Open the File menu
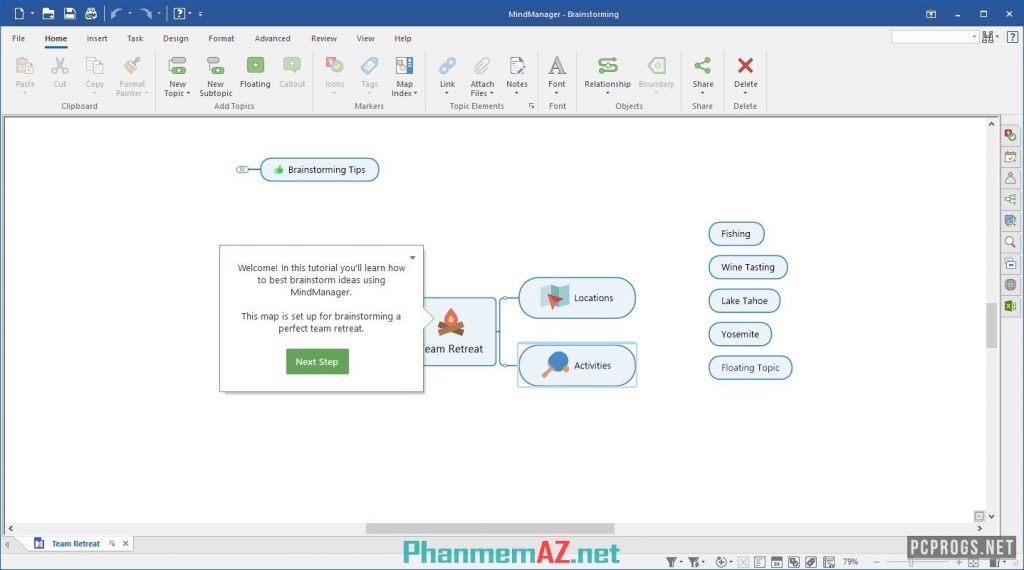1024x570 pixels. [x=18, y=39]
